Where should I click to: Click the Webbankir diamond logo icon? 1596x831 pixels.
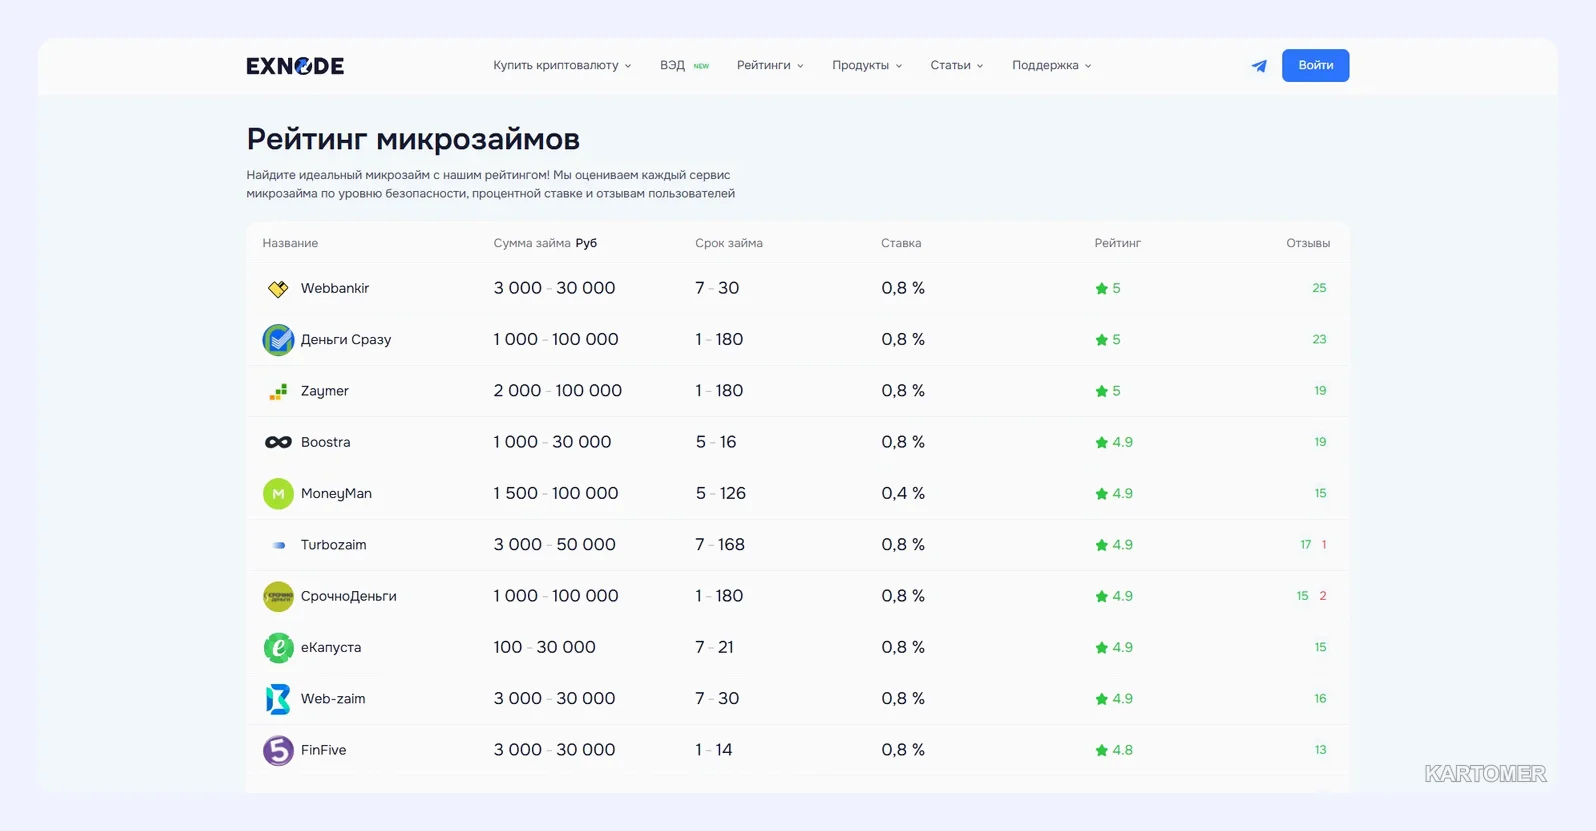point(278,289)
